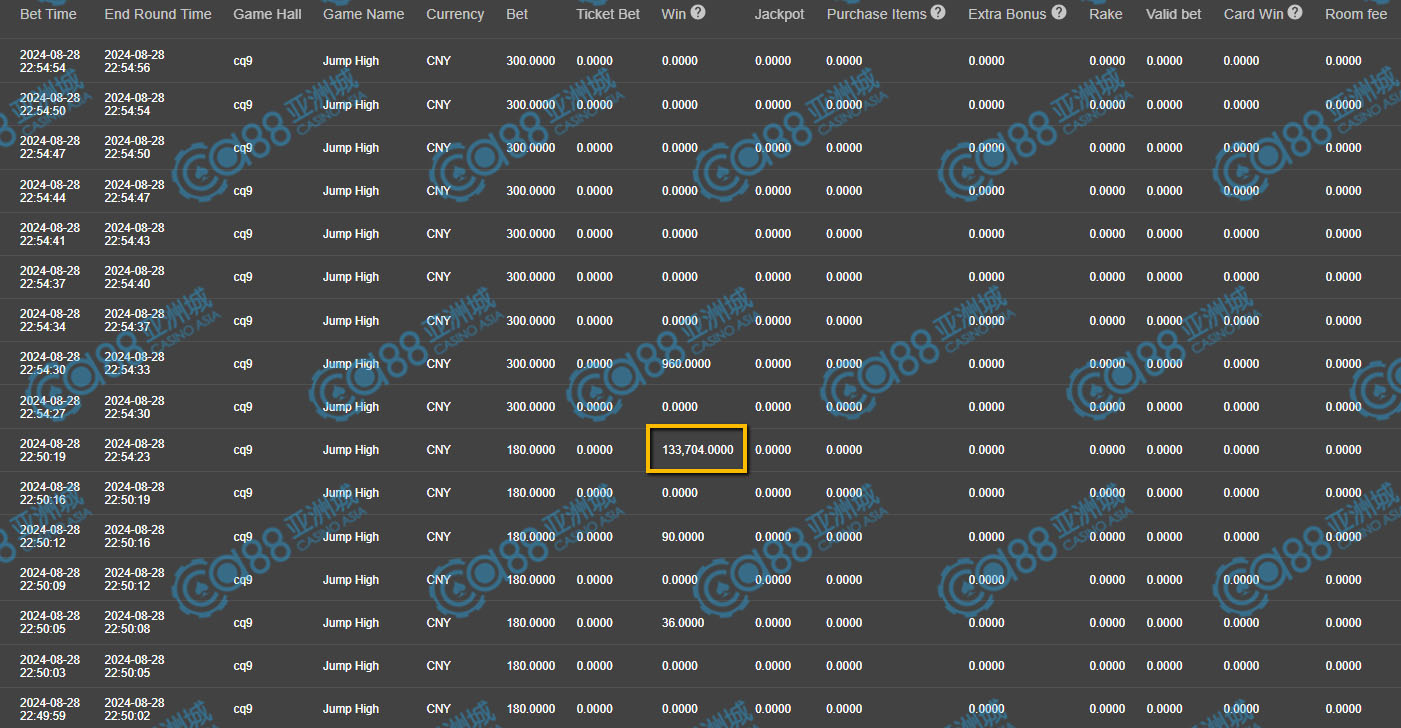Image resolution: width=1401 pixels, height=728 pixels.
Task: Click Bet Time cell 2024-08-28 22:50:19
Action: 50,450
